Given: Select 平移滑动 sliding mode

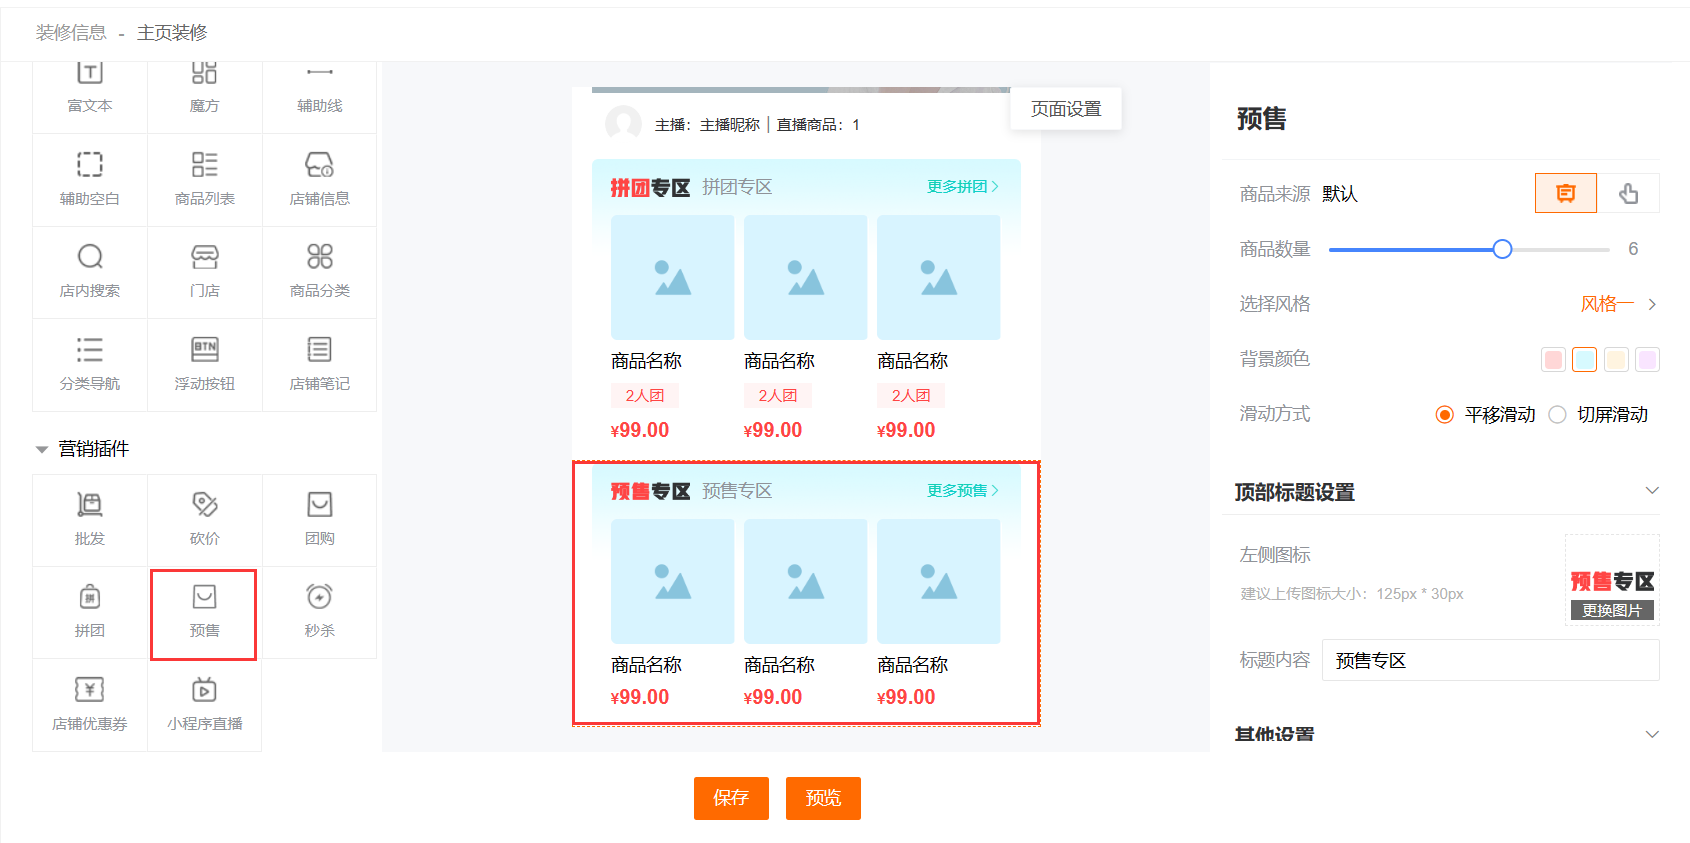Looking at the screenshot, I should click(x=1445, y=414).
